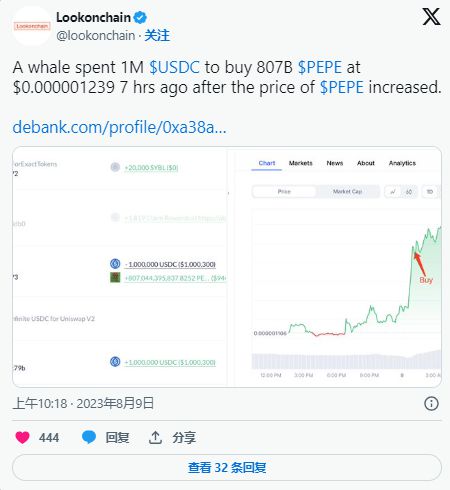Image resolution: width=450 pixels, height=490 pixels.
Task: Open the debank.com profile link
Action: pyautogui.click(x=119, y=127)
